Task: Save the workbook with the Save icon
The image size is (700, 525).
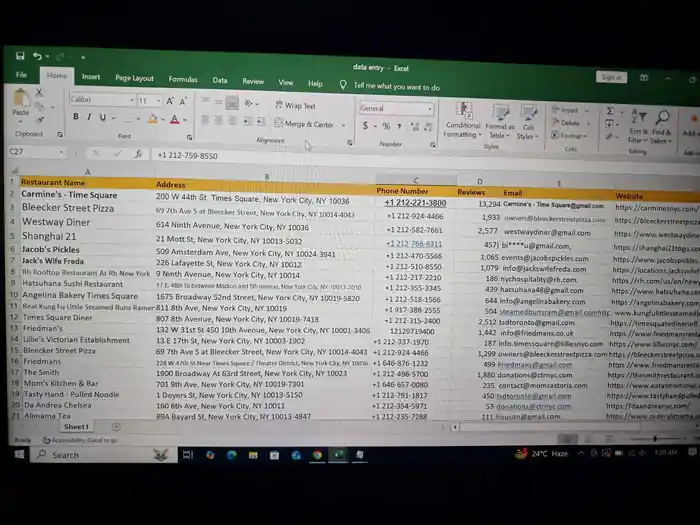Action: click(x=20, y=55)
